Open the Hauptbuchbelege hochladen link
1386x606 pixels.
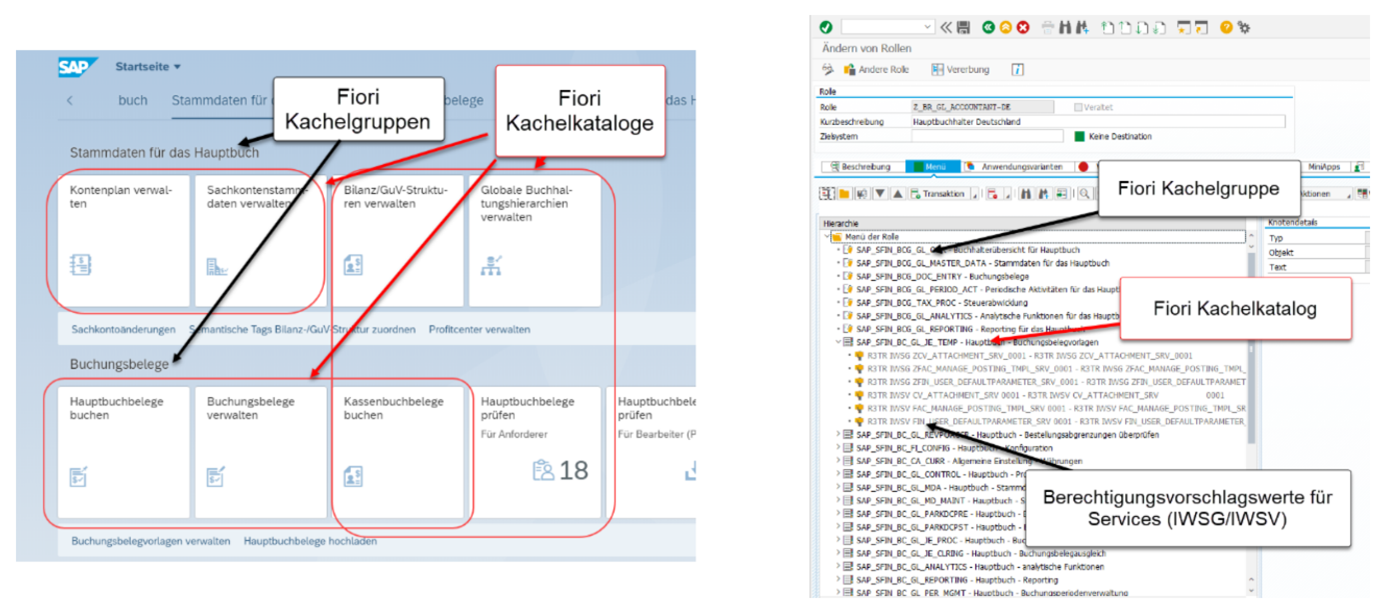pos(311,541)
